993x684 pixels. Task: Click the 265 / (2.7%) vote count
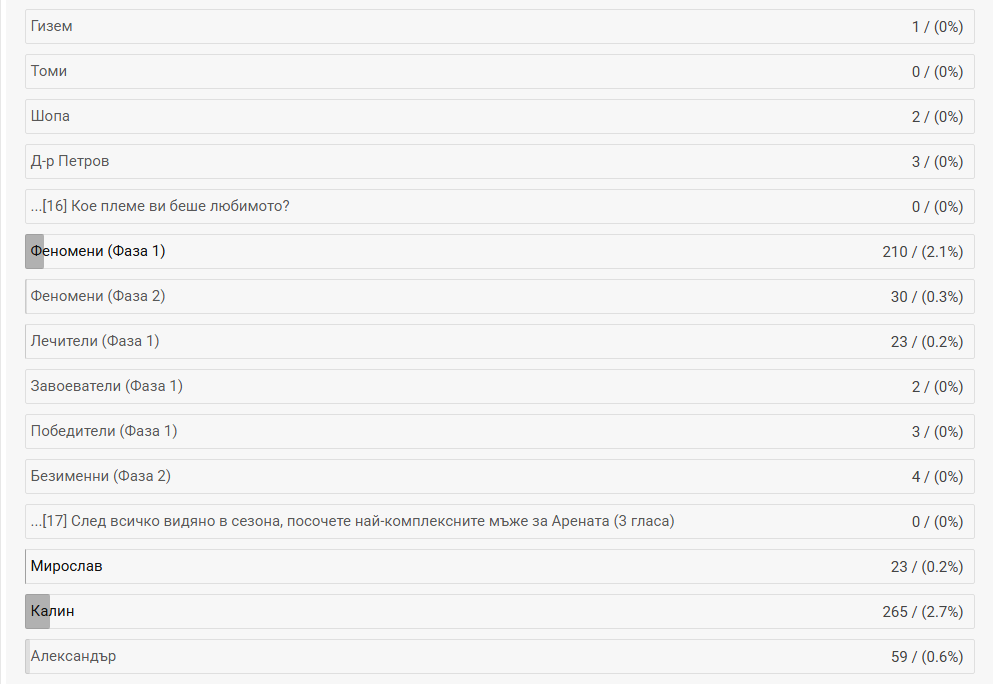pos(922,612)
